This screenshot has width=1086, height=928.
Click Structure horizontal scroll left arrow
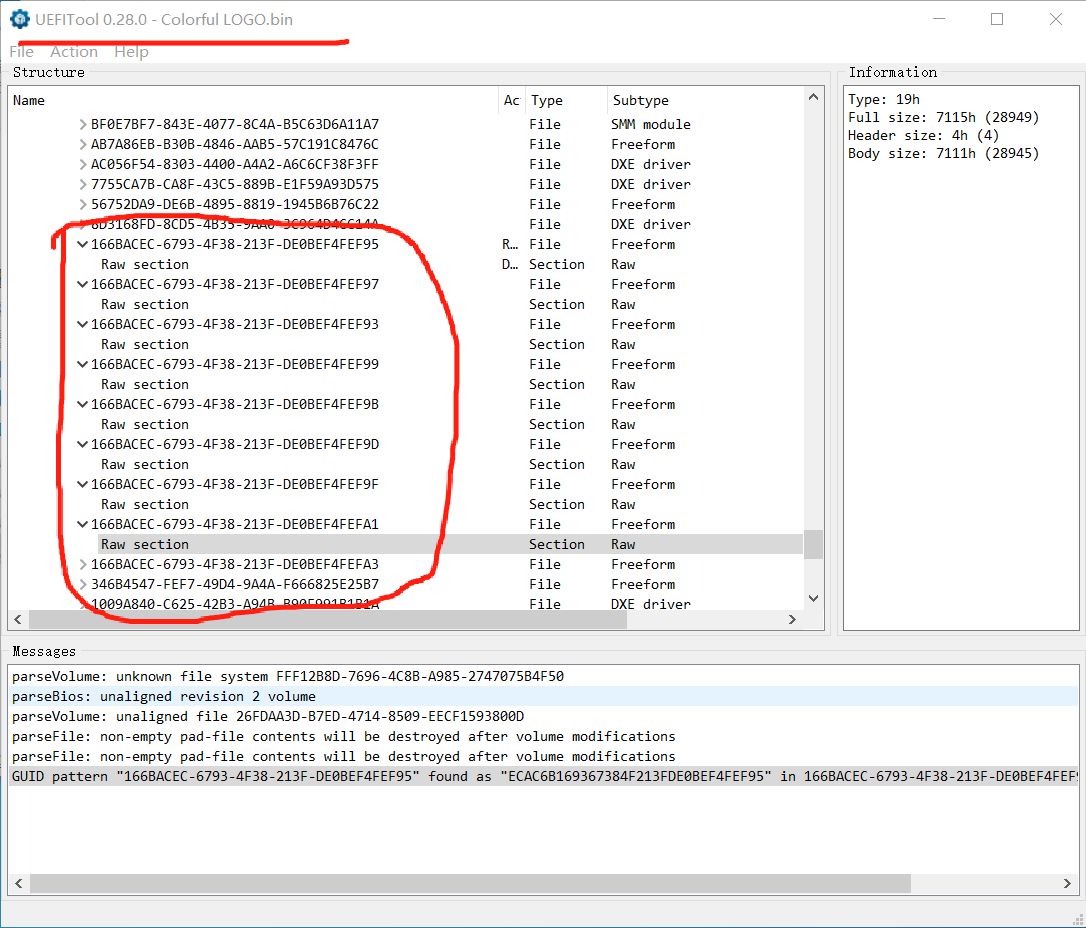(18, 620)
